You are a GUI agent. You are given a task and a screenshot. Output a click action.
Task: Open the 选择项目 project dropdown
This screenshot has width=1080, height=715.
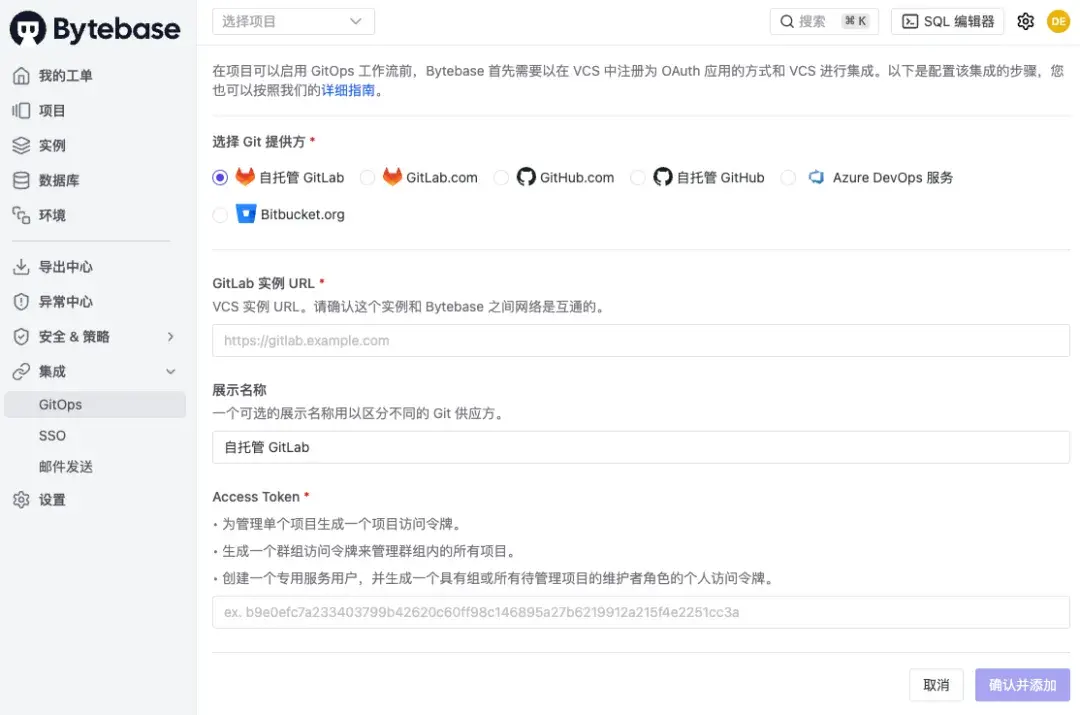[x=293, y=21]
